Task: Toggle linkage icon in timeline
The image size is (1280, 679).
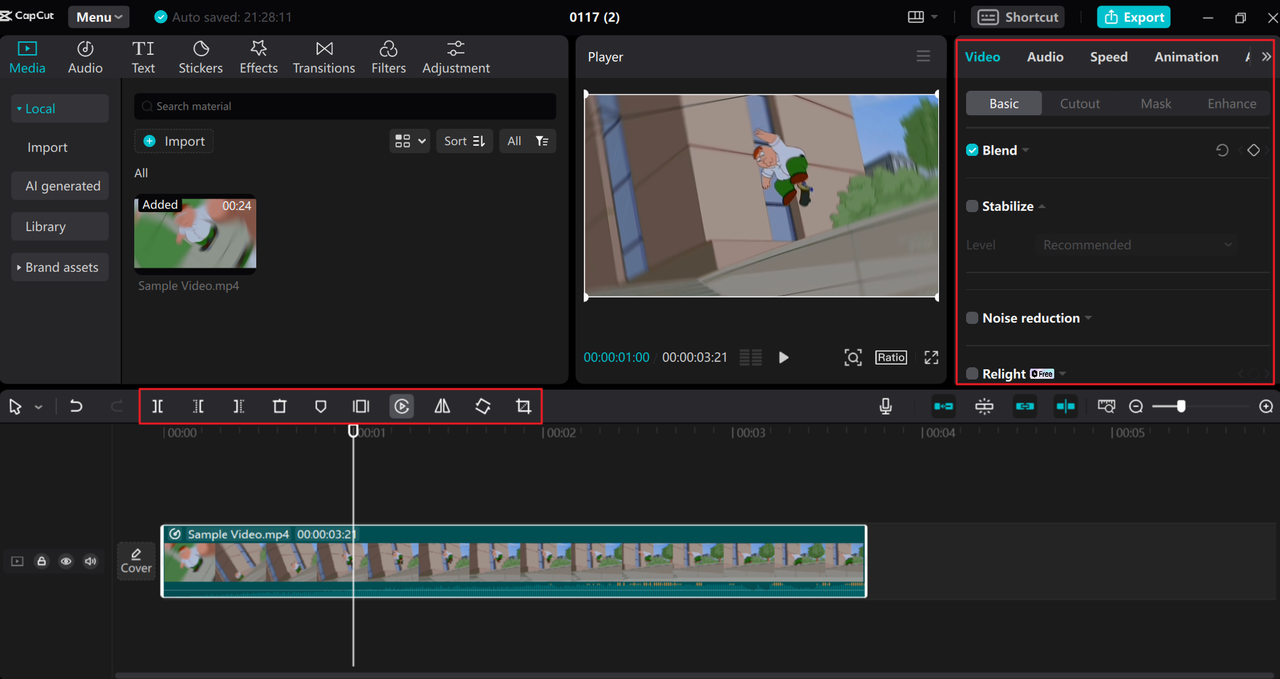Action: click(x=1024, y=406)
